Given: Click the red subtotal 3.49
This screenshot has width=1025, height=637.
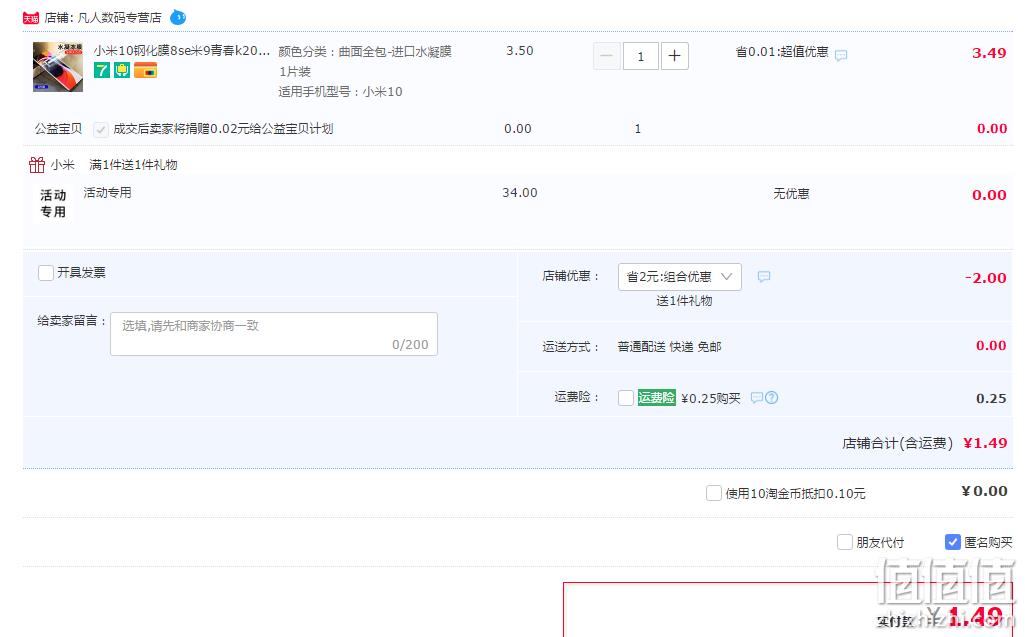Looking at the screenshot, I should click(x=989, y=53).
